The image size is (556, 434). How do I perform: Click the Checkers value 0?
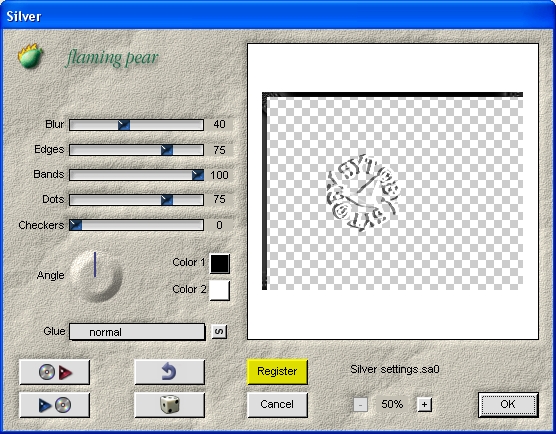tap(219, 225)
